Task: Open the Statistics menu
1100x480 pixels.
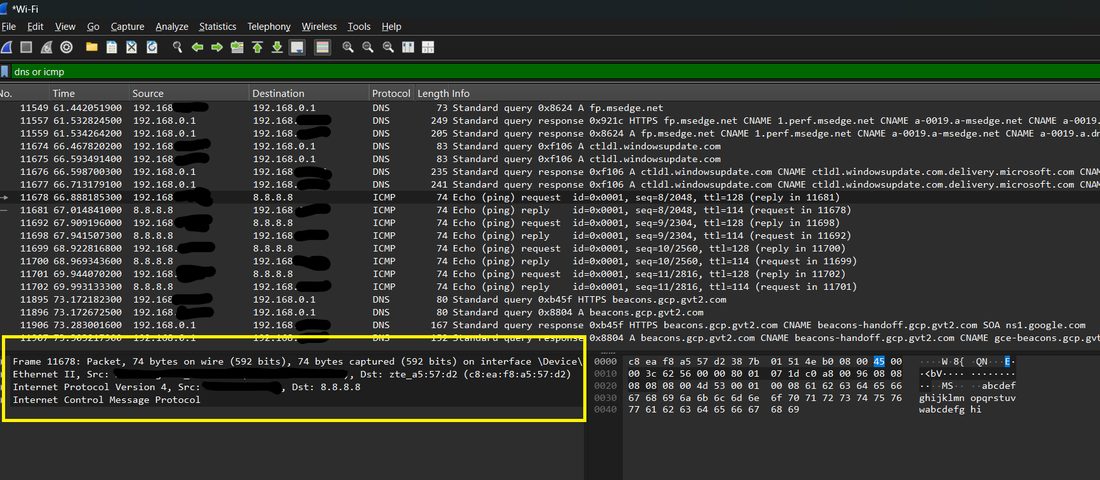Action: coord(217,27)
